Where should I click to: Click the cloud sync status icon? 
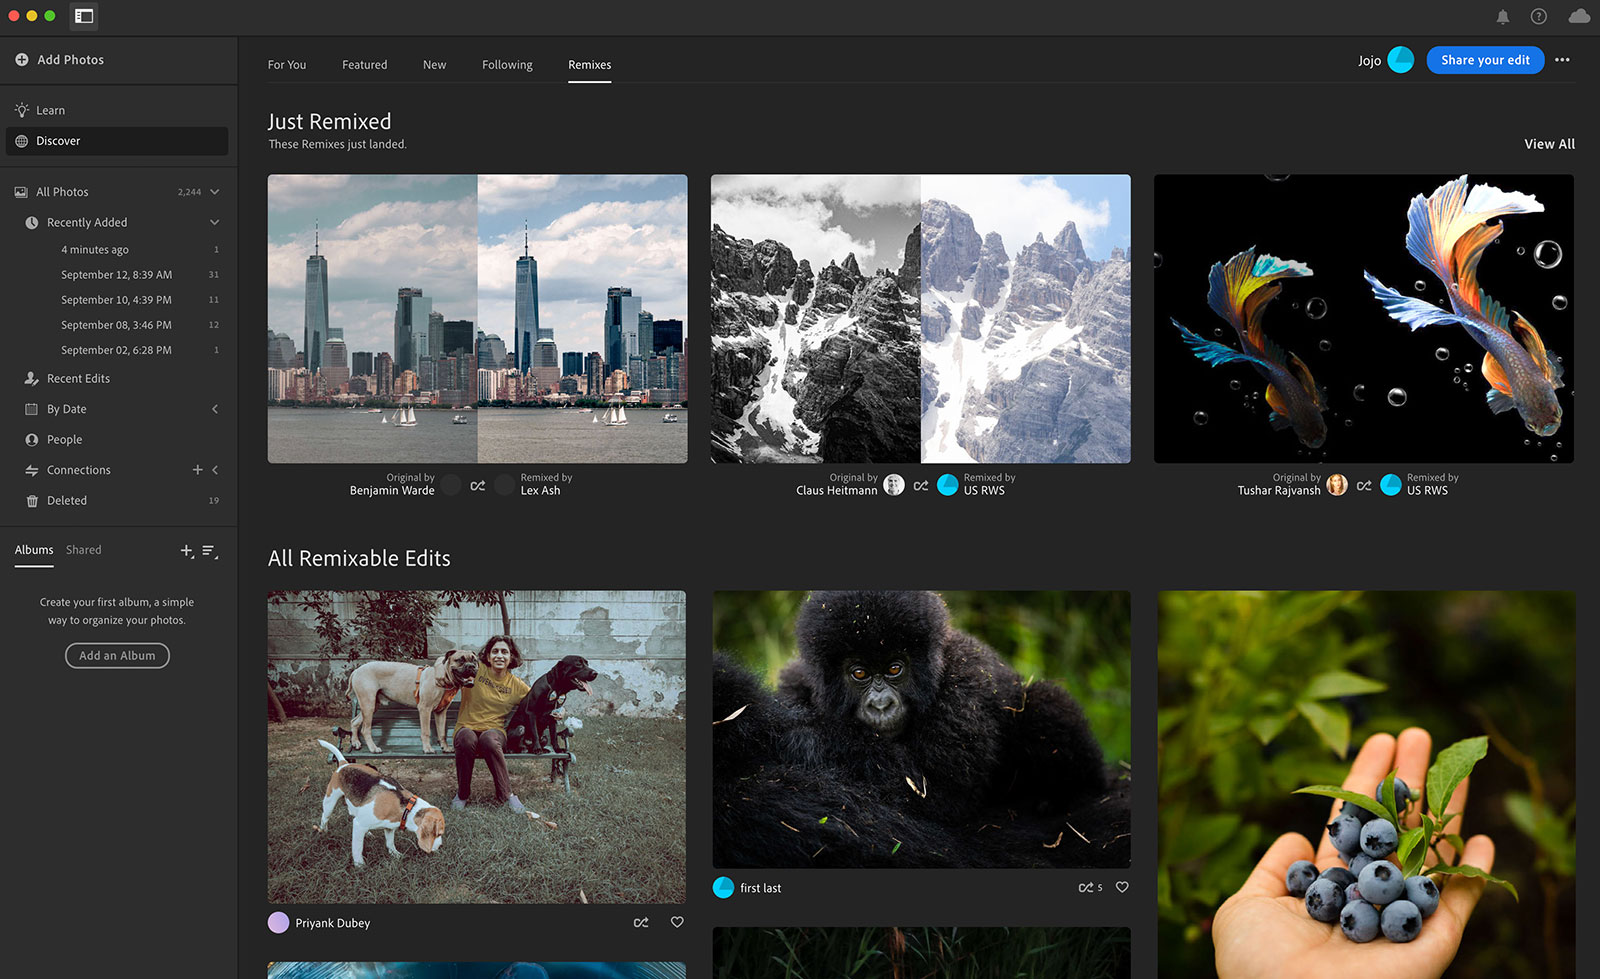pyautogui.click(x=1579, y=17)
